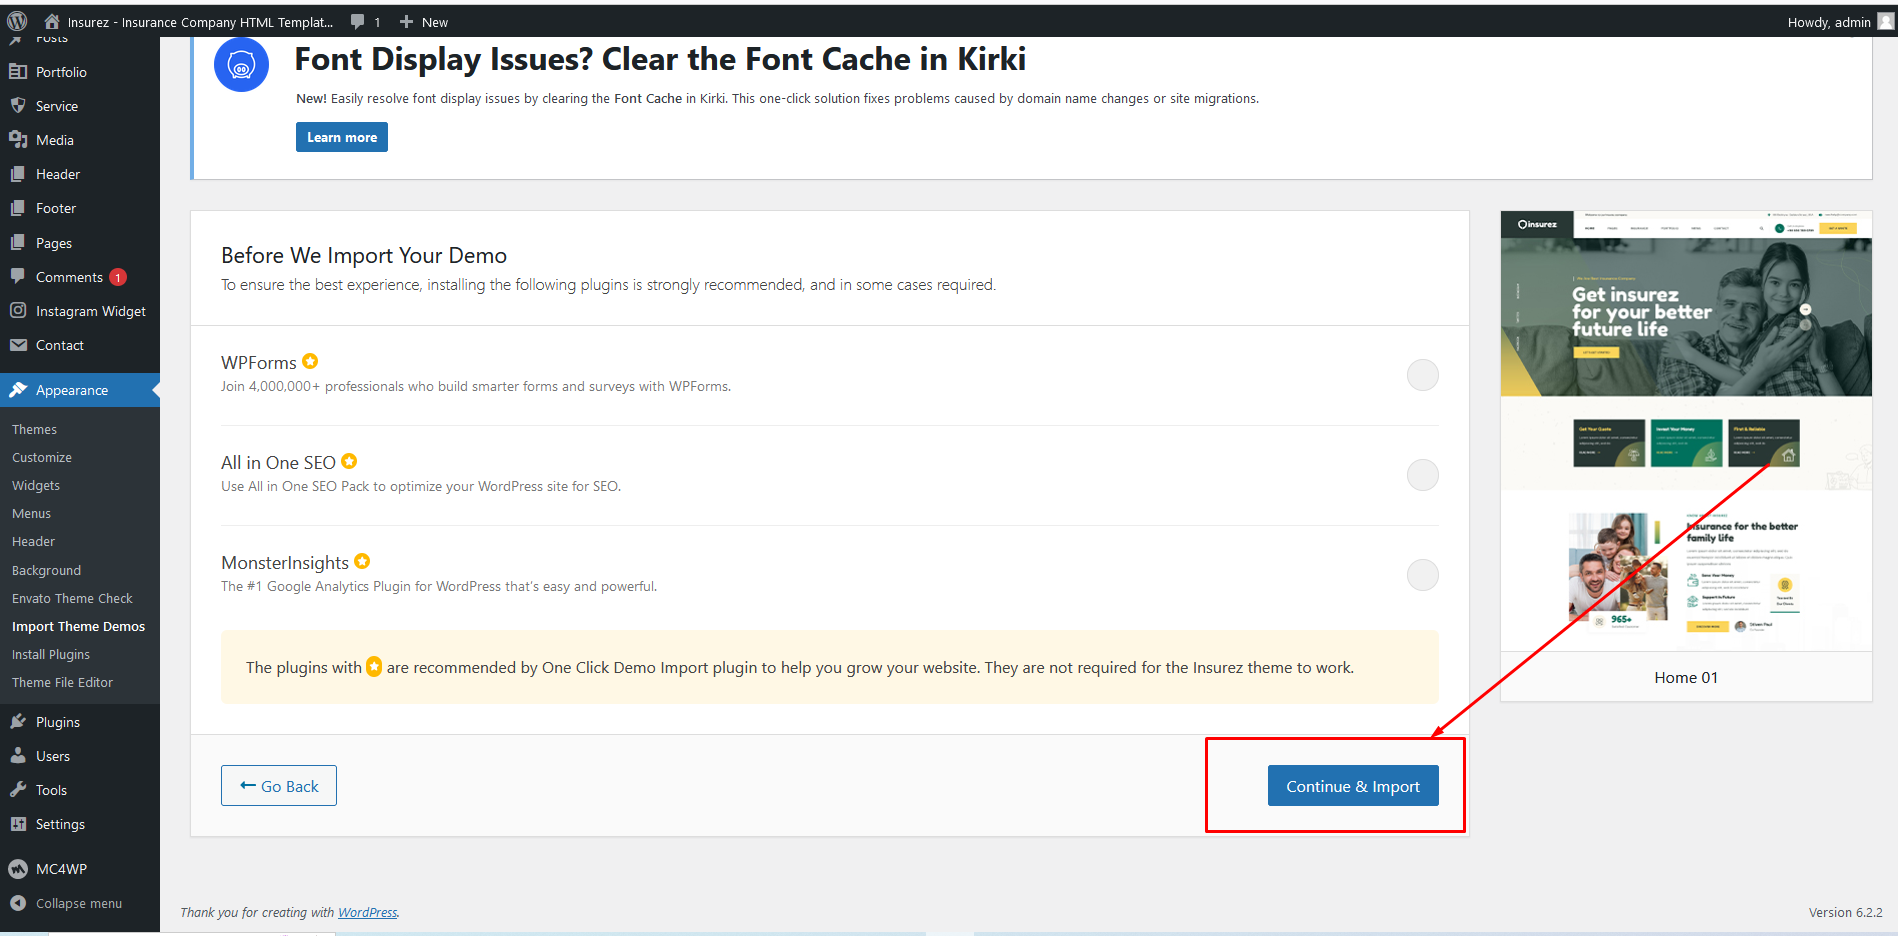The width and height of the screenshot is (1898, 936).
Task: Click Howdy, admin account link
Action: 1829,22
